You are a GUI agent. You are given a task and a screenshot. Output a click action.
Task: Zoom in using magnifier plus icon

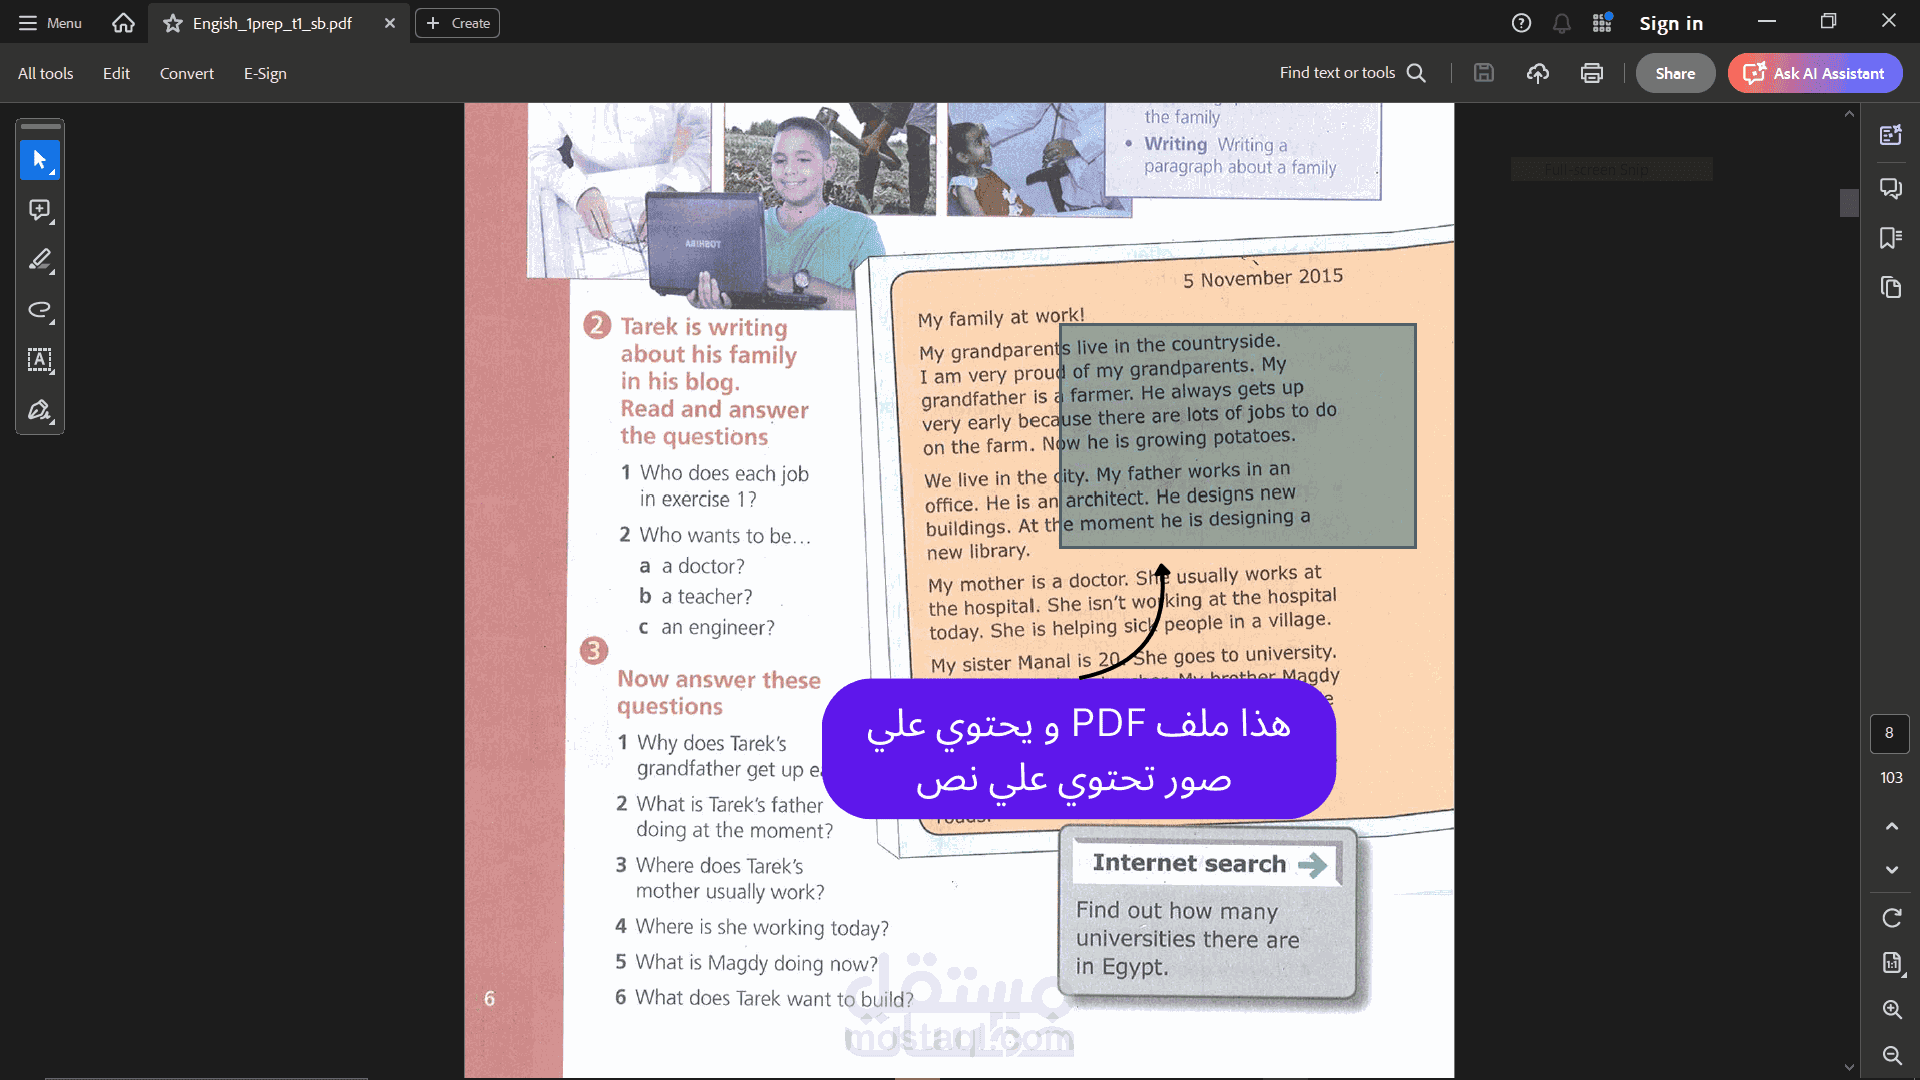coord(1891,1009)
